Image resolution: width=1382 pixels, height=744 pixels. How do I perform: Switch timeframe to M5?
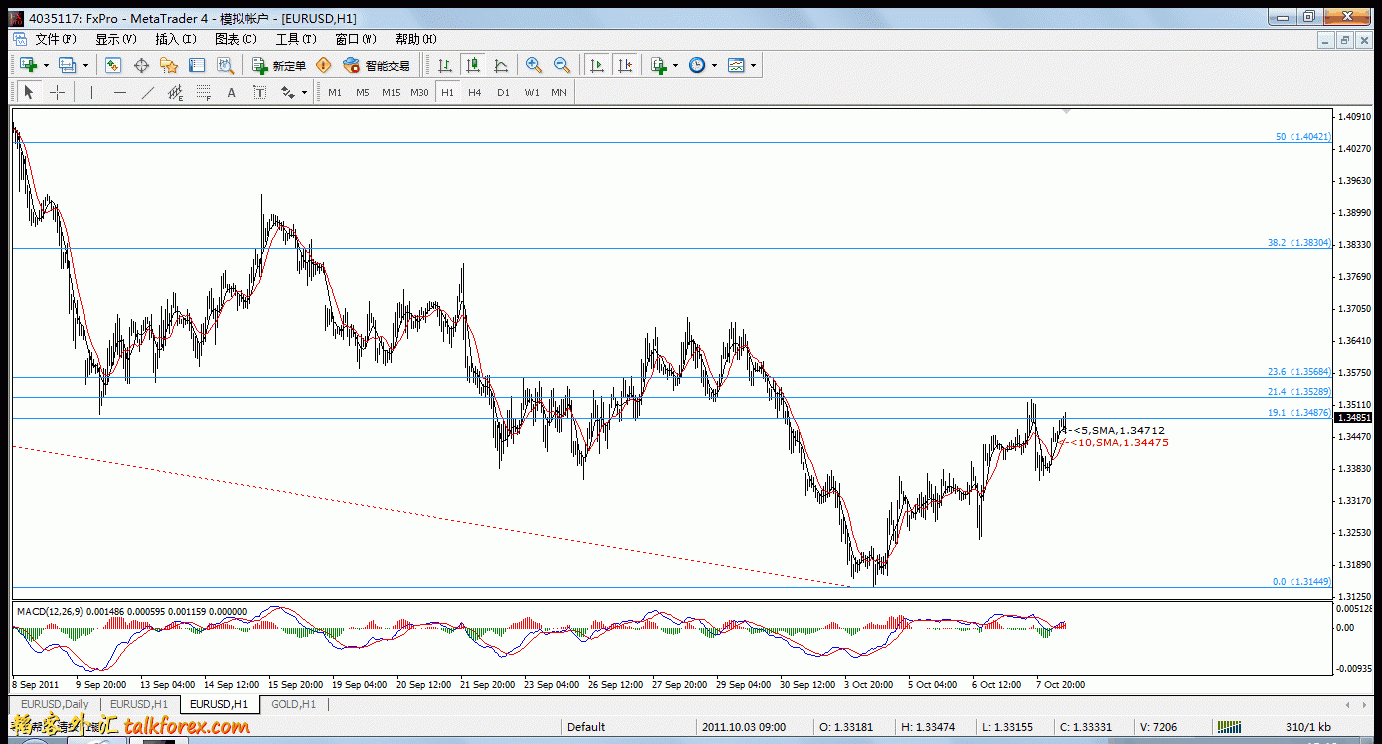363,92
